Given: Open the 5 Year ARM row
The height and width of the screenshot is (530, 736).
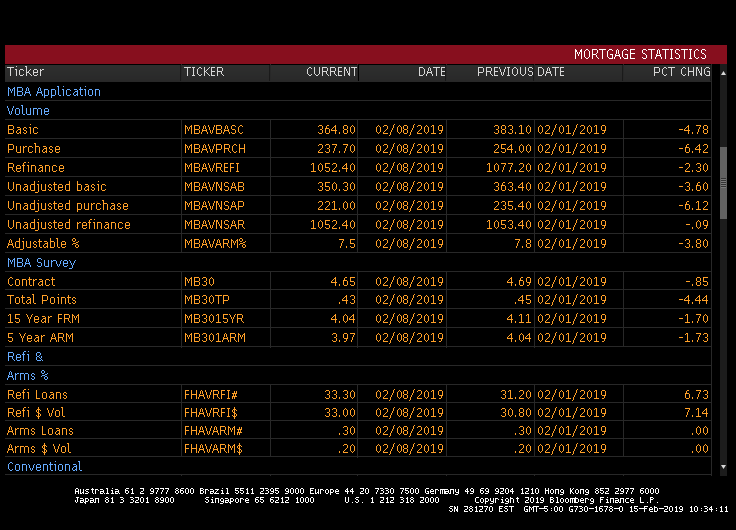Looking at the screenshot, I should 358,338.
